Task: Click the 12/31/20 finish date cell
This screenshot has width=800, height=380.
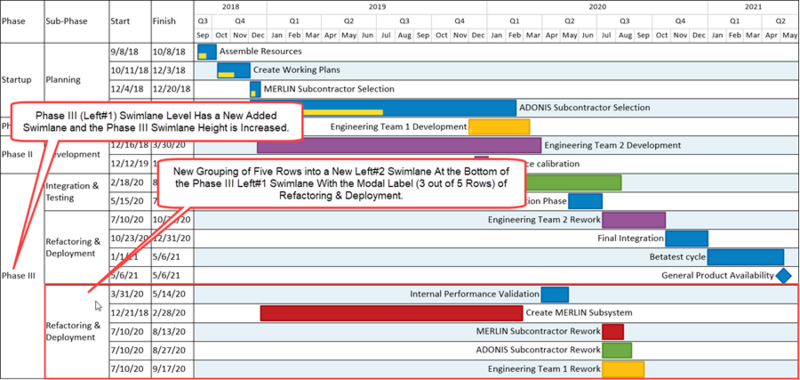Action: coord(172,238)
